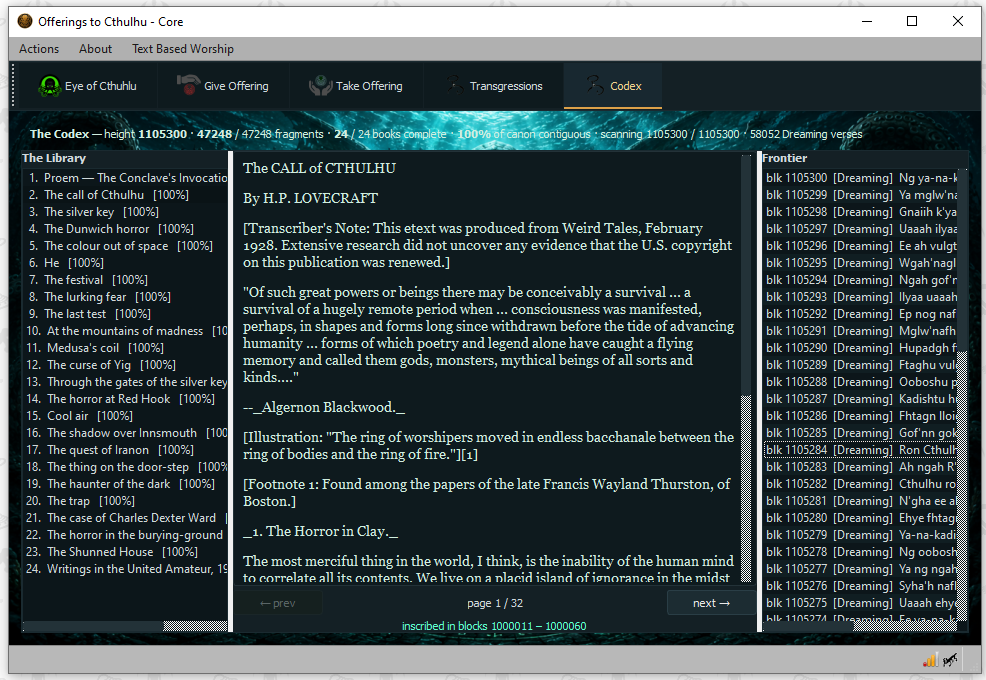986x680 pixels.
Task: Open the About menu
Action: point(96,49)
